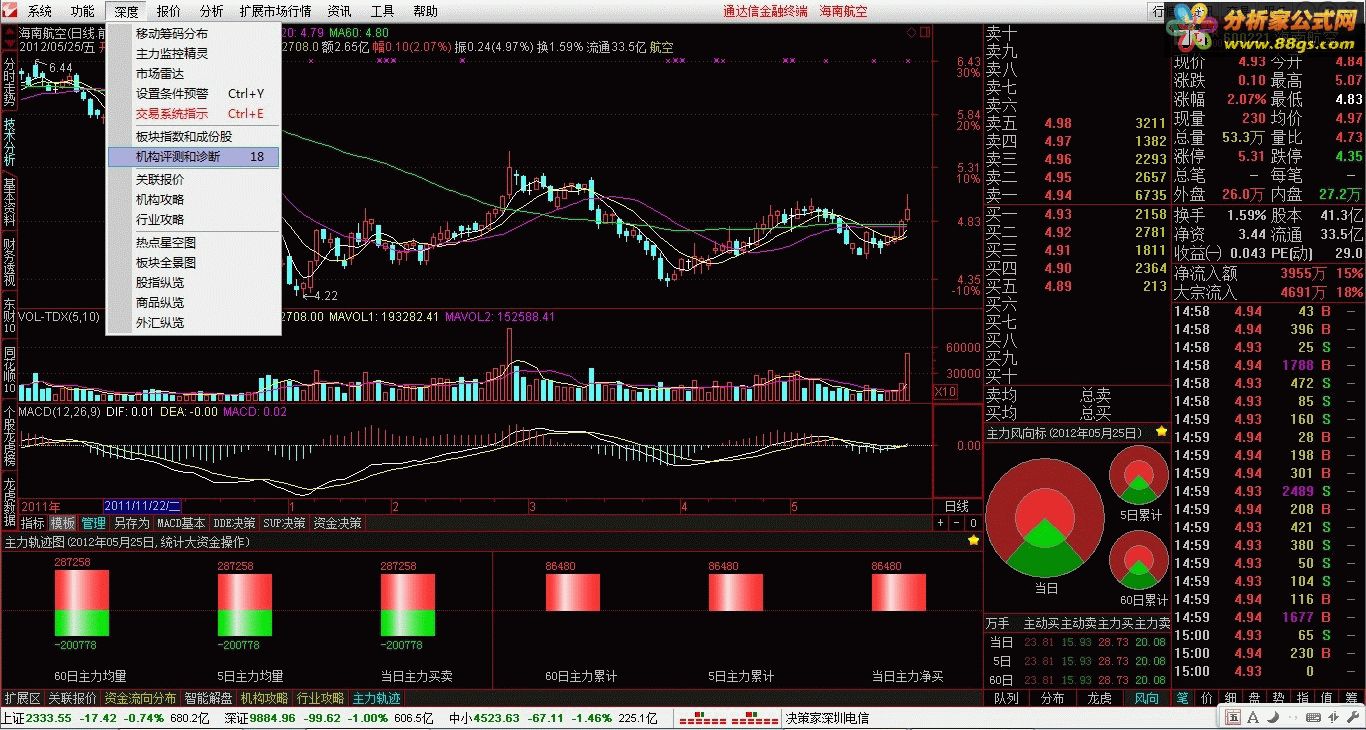1366x730 pixels.
Task: Select the DDE决策 template
Action: (x=234, y=523)
